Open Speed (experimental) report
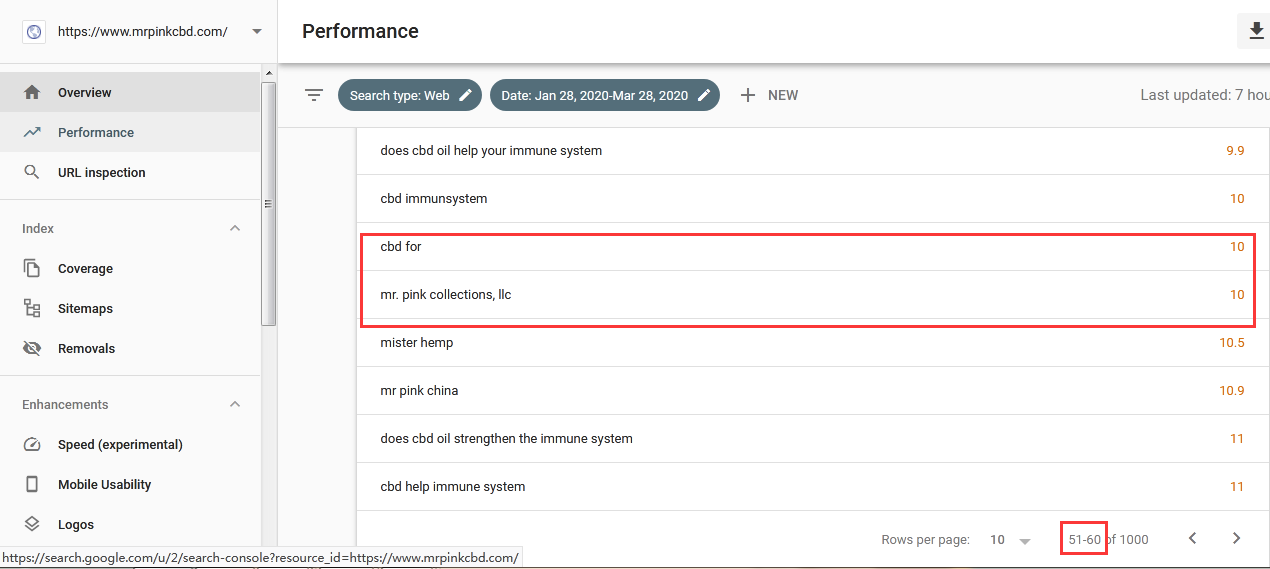Image resolution: width=1270 pixels, height=569 pixels. pos(130,444)
